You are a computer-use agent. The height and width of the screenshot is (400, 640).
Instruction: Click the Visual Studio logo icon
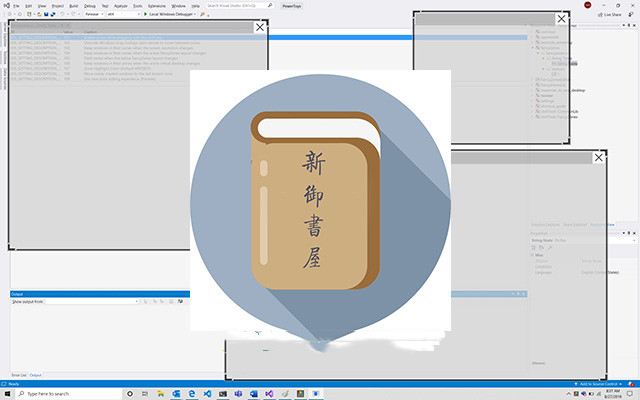pos(6,6)
